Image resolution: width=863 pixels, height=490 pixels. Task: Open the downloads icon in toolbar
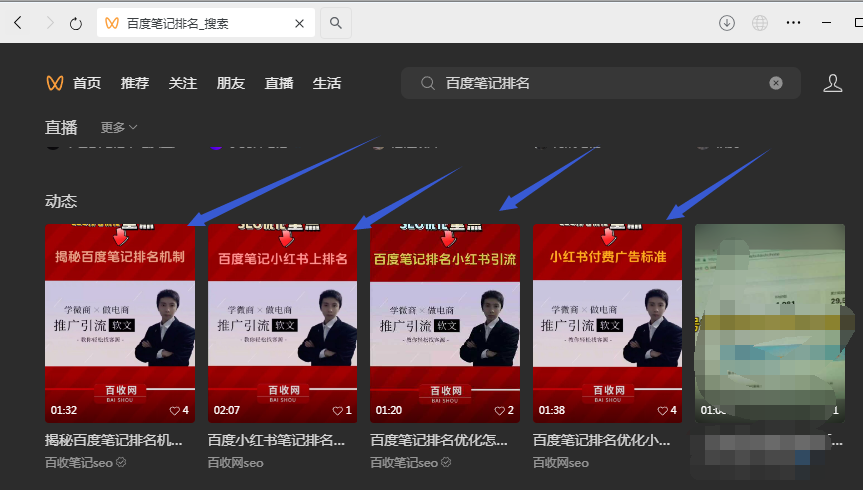pyautogui.click(x=727, y=23)
